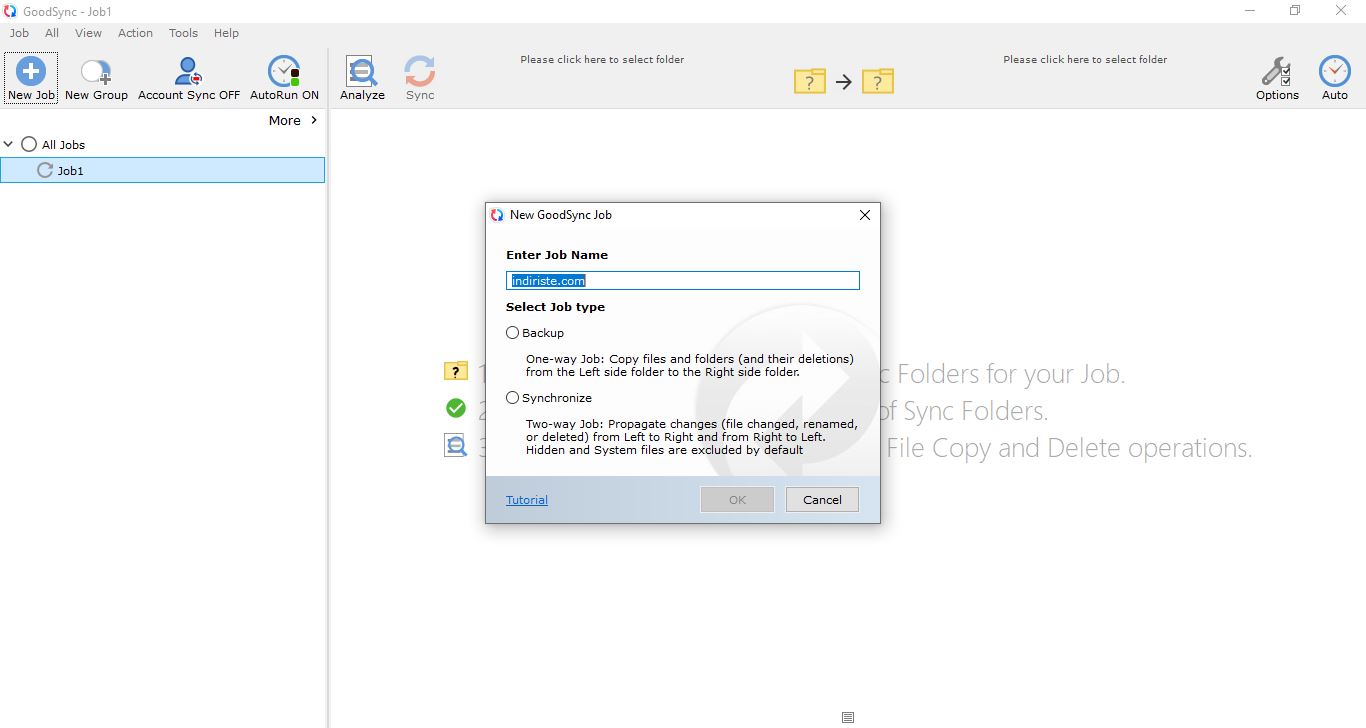Click the Backup description text
The height and width of the screenshot is (728, 1366).
(x=690, y=365)
